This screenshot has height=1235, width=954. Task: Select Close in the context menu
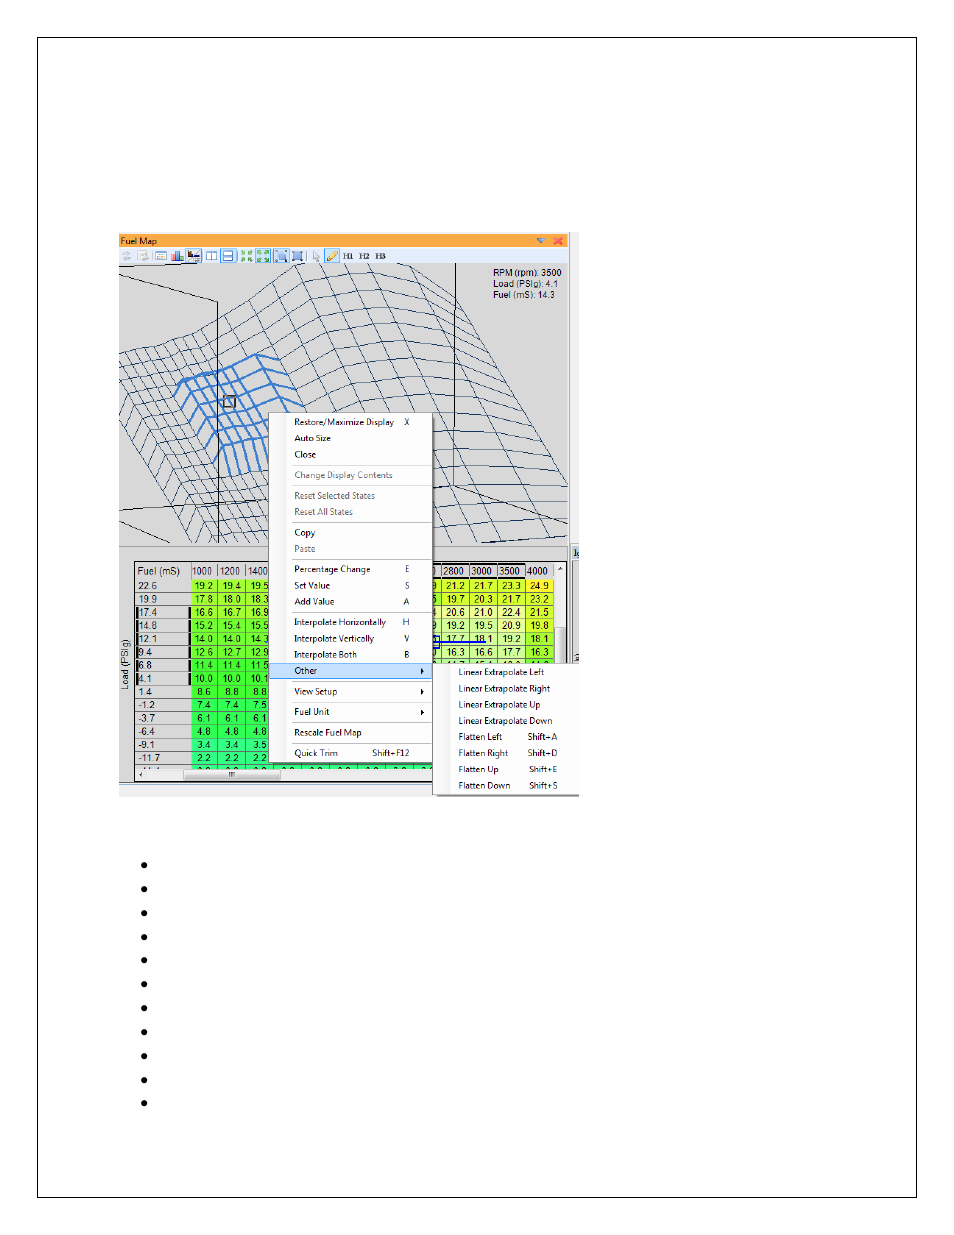[x=351, y=454]
